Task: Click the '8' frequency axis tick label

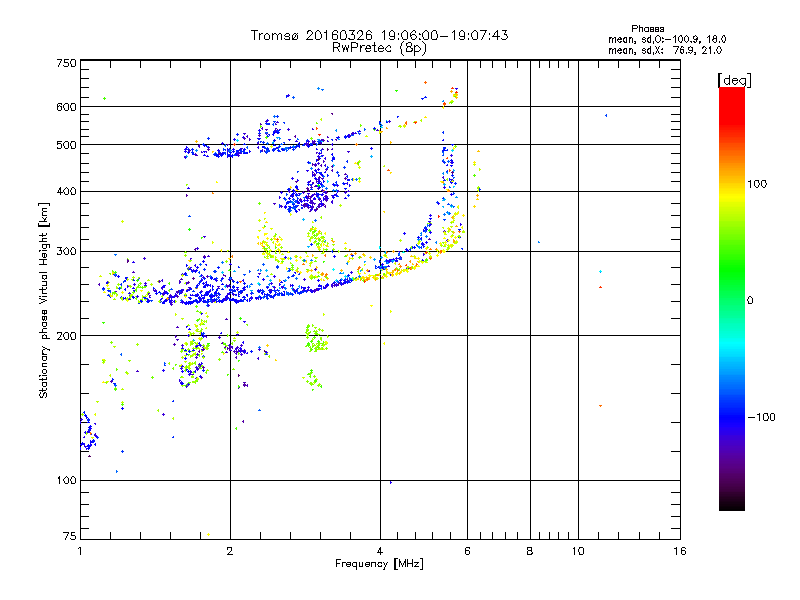Action: pyautogui.click(x=530, y=551)
